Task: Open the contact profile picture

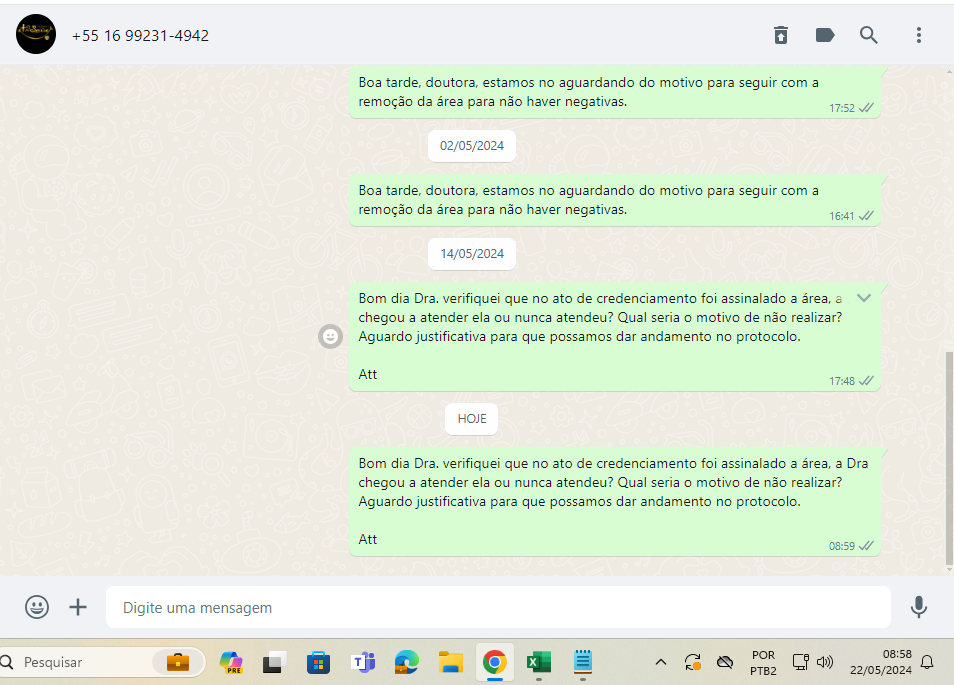Action: (36, 35)
